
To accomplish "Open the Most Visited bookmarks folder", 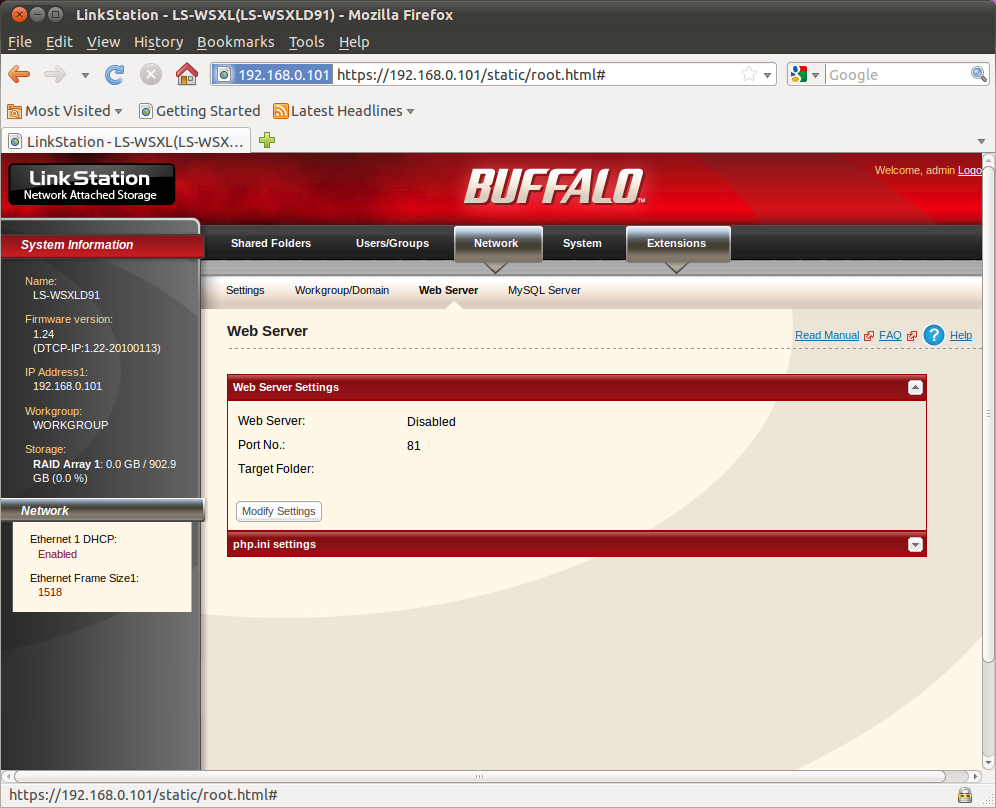I will click(x=64, y=111).
